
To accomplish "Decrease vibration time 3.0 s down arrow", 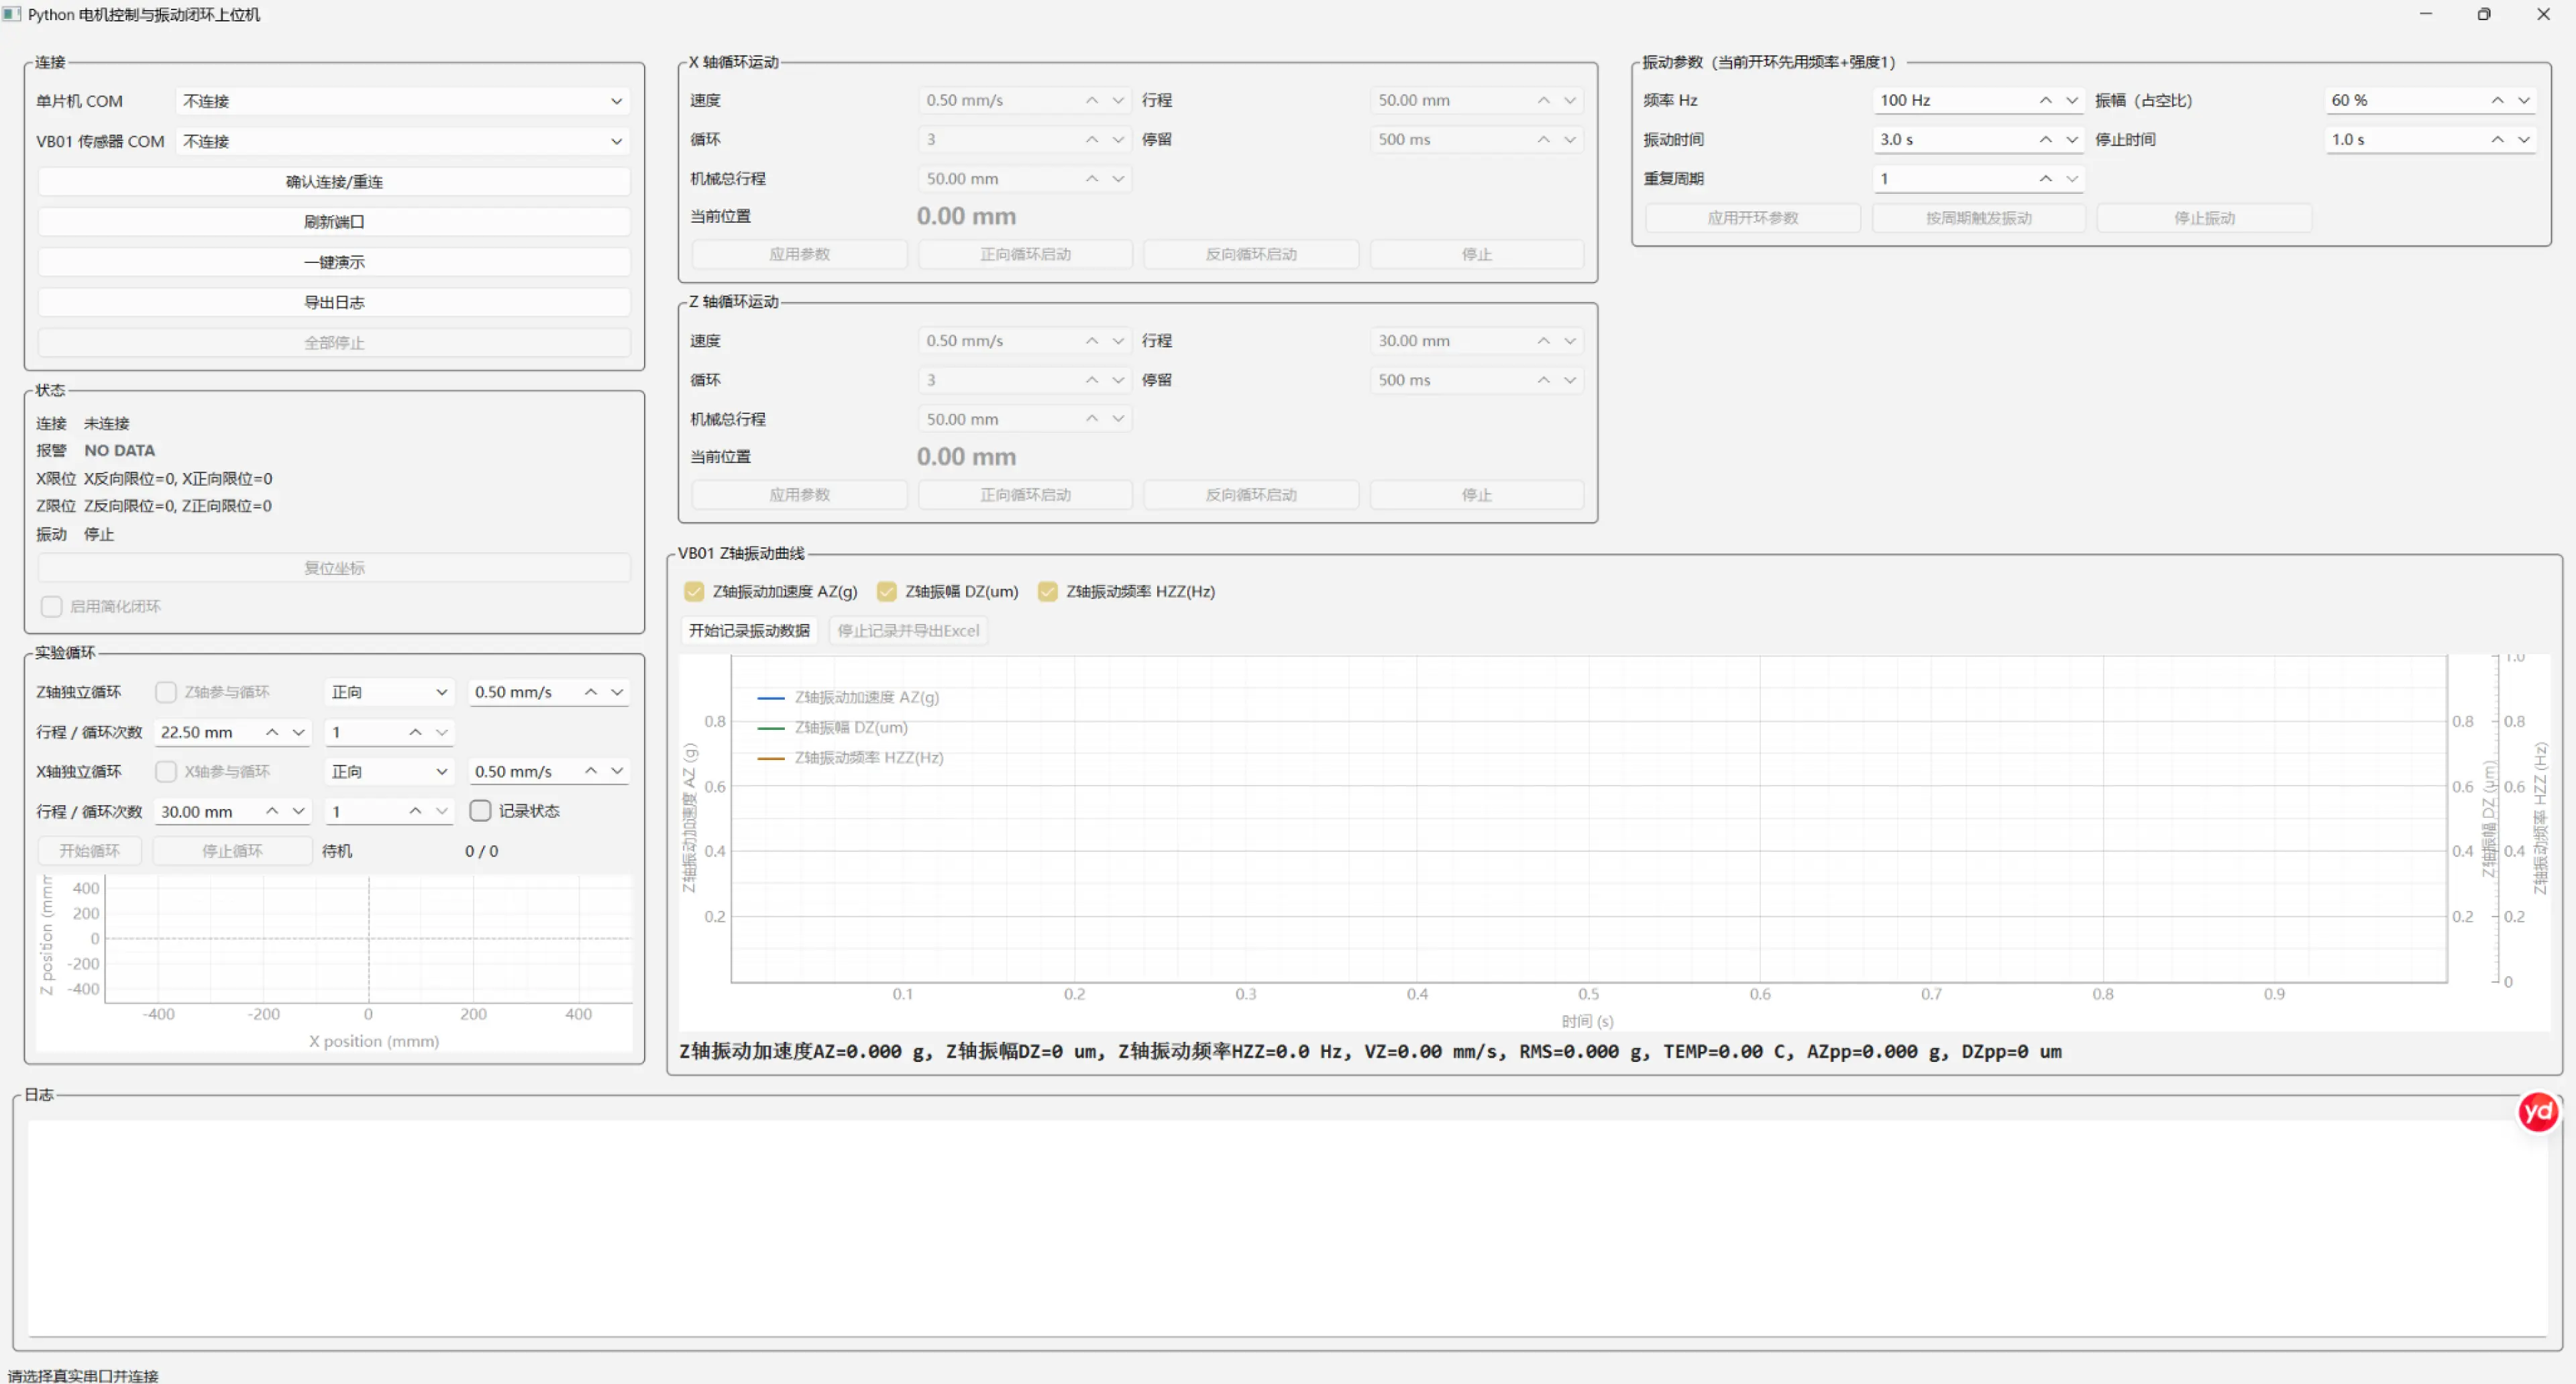I will coord(2072,139).
